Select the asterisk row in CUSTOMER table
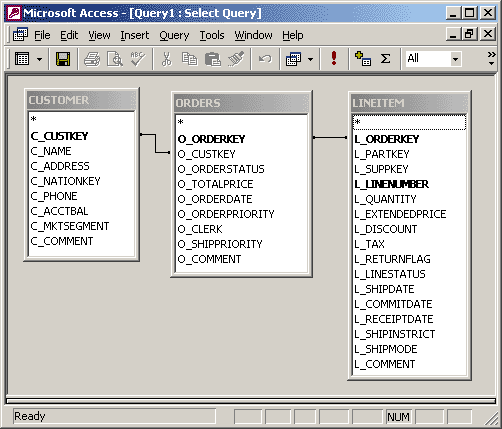Viewport: 502px width, 429px height. [82, 119]
